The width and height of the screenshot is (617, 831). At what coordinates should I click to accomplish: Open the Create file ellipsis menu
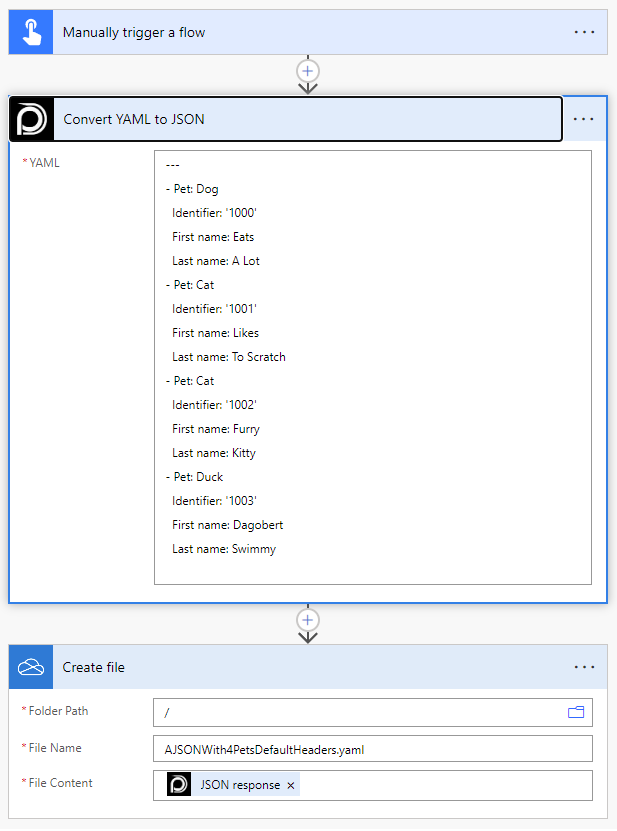pyautogui.click(x=584, y=667)
